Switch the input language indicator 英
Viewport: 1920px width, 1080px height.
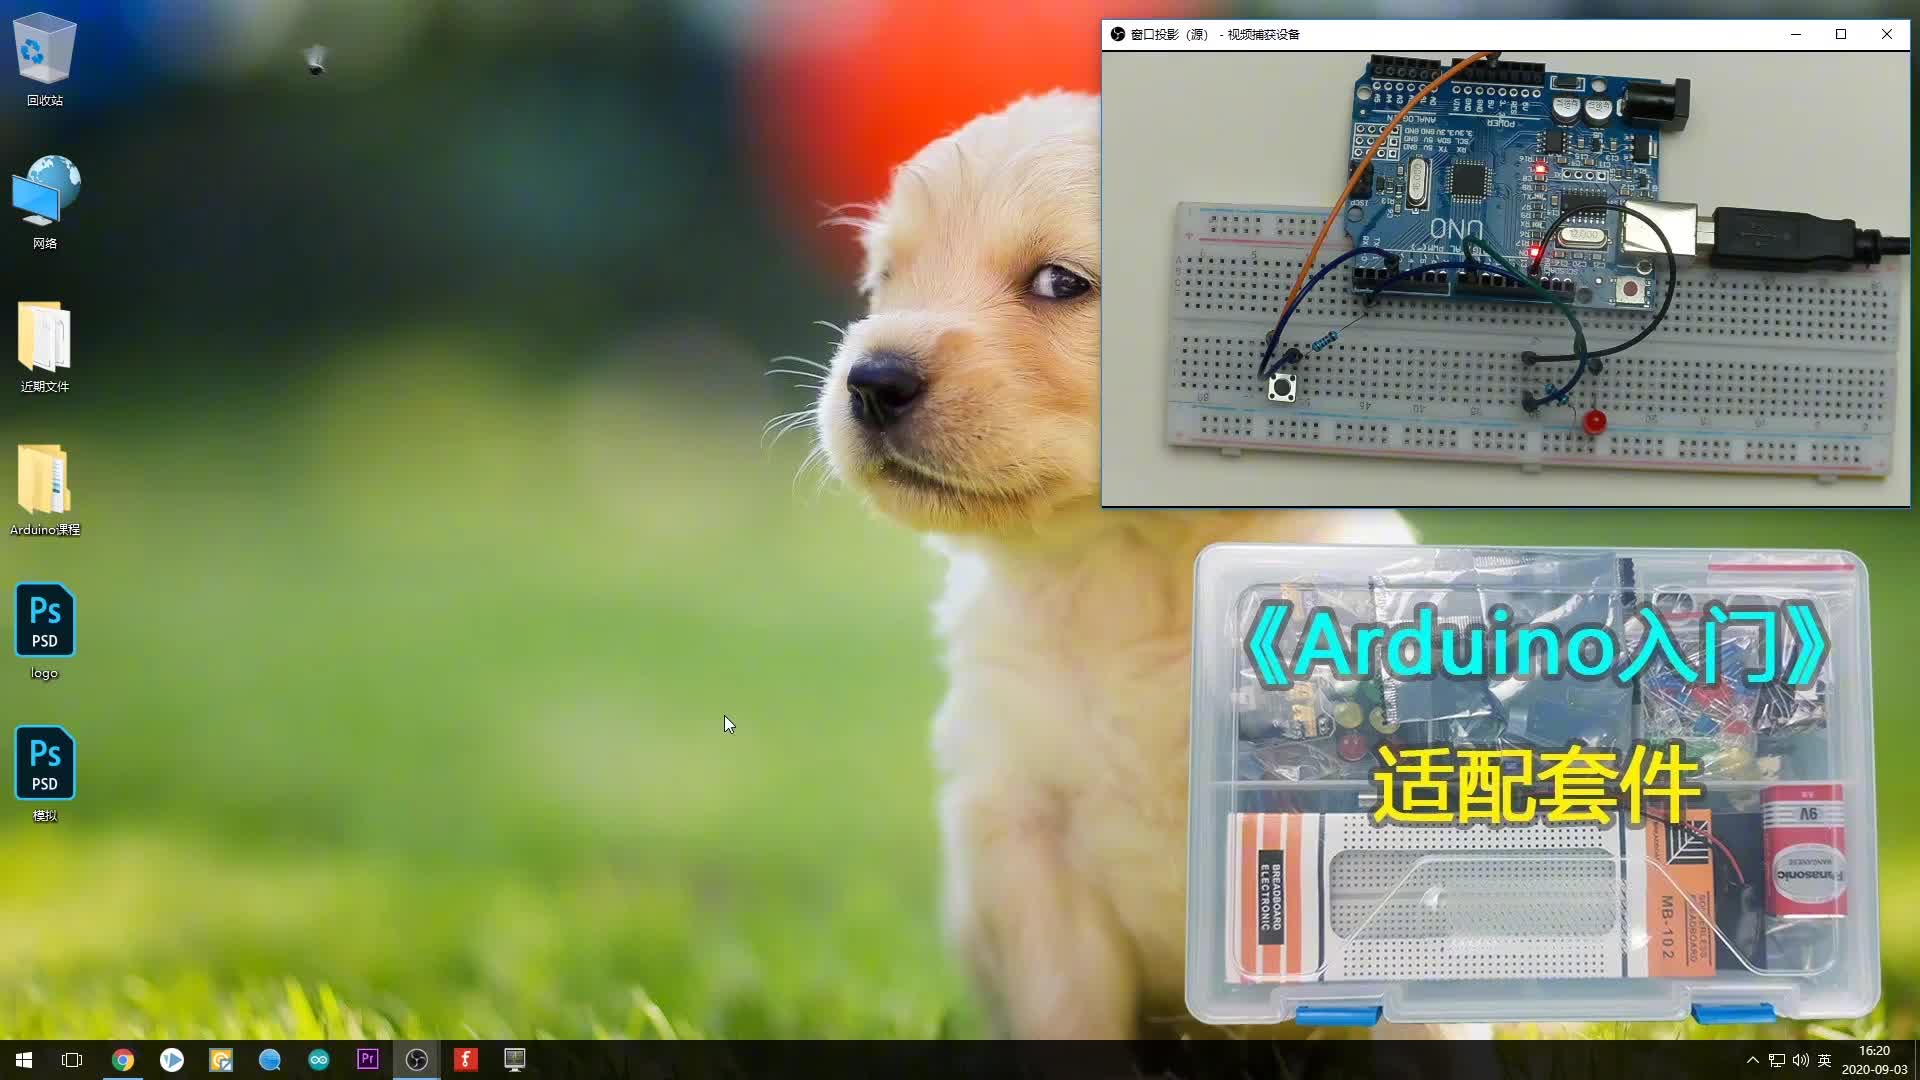1825,1060
